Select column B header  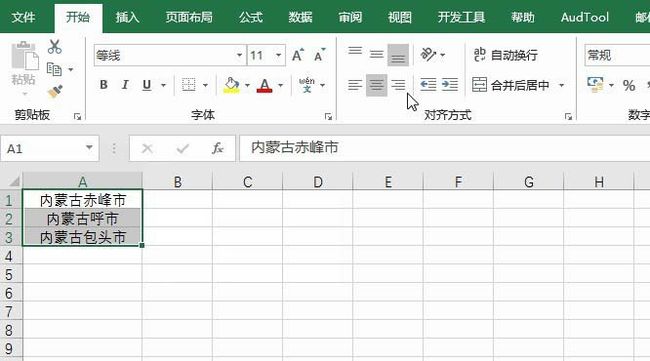point(177,182)
